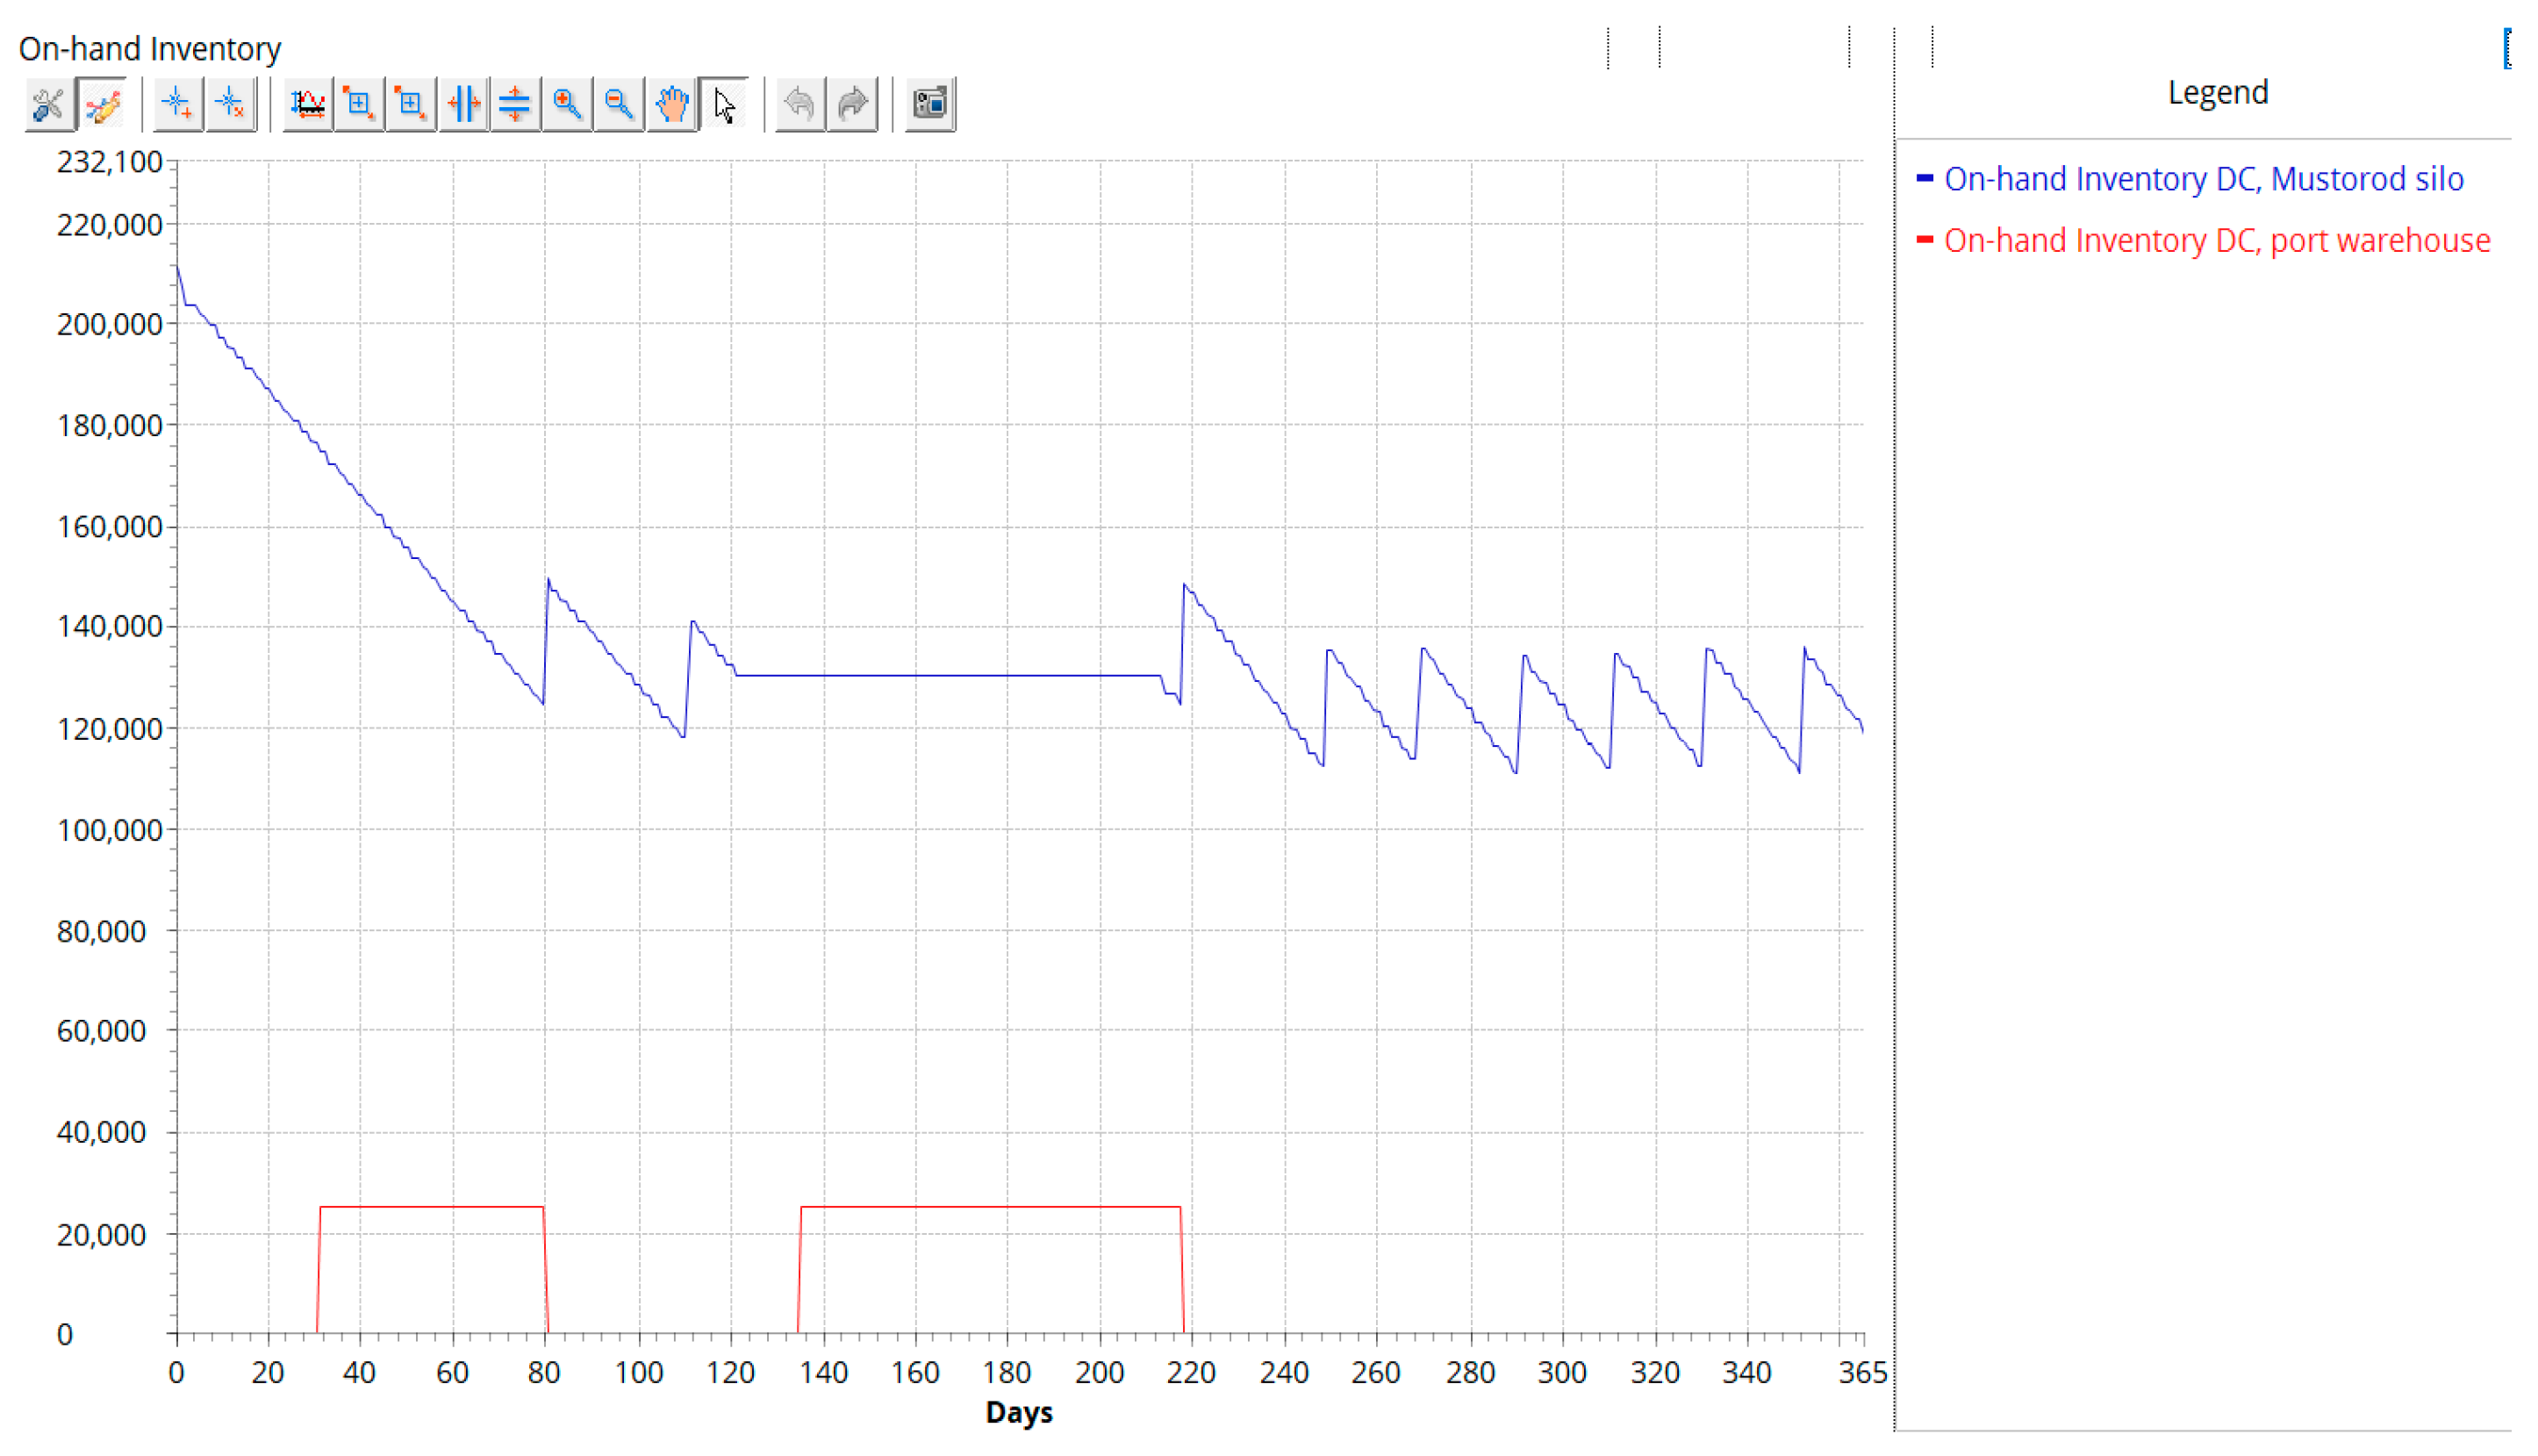Click the undo zoom arrow
The width and height of the screenshot is (2538, 1456).
(800, 104)
